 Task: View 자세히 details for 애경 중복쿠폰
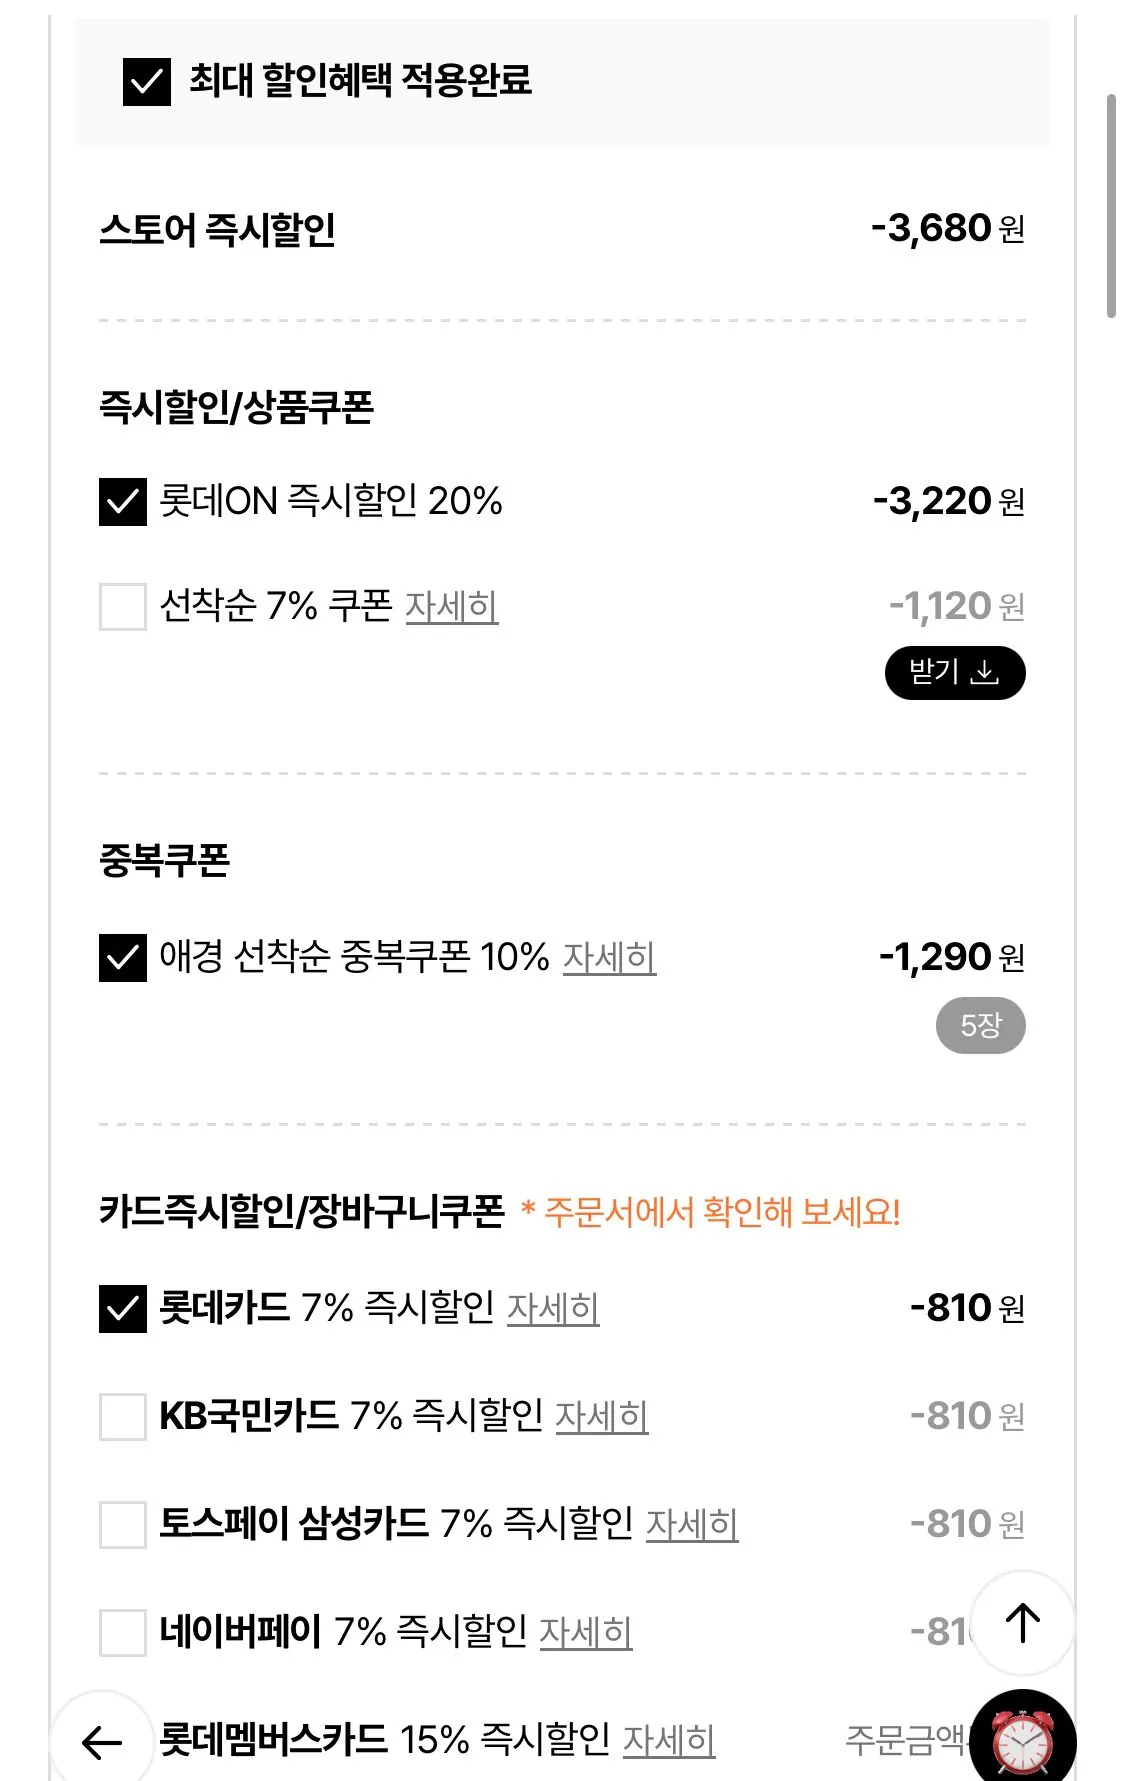coord(609,958)
